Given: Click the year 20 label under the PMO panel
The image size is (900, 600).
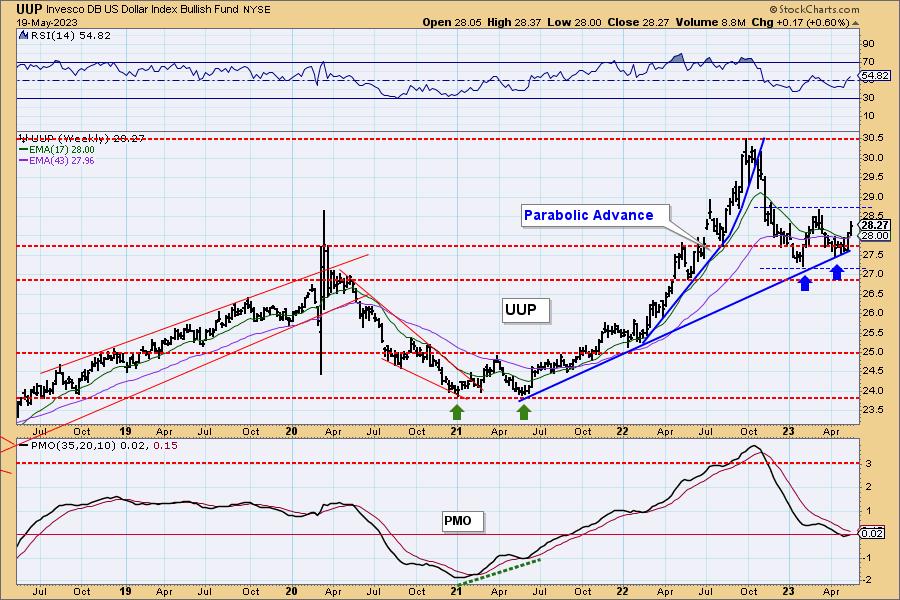Looking at the screenshot, I should point(291,591).
